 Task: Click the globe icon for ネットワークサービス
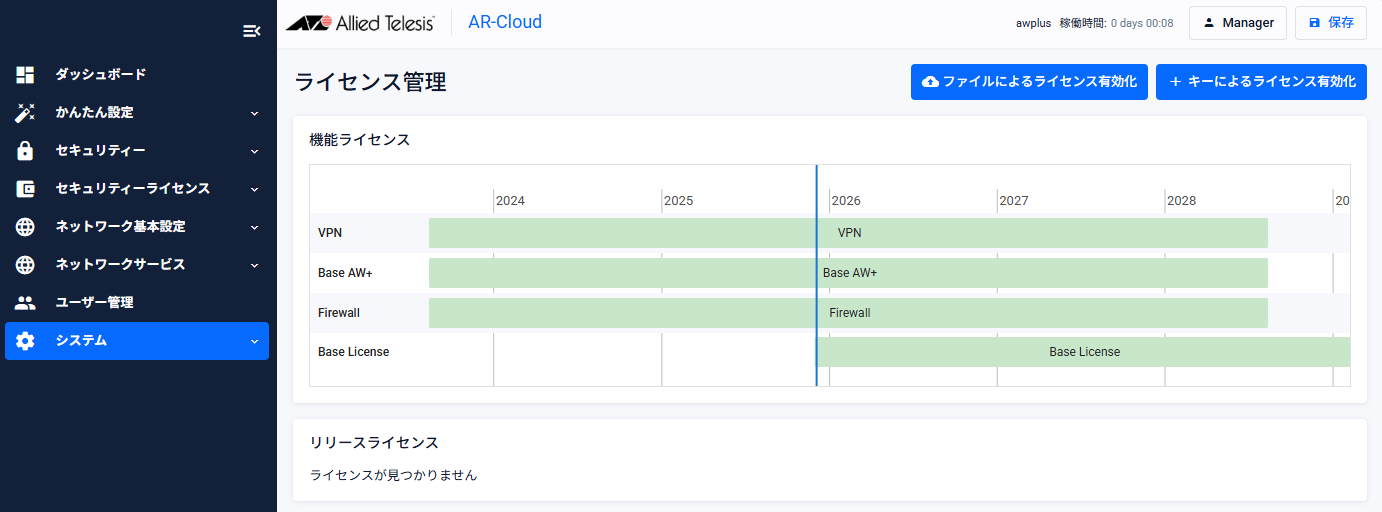coord(26,265)
